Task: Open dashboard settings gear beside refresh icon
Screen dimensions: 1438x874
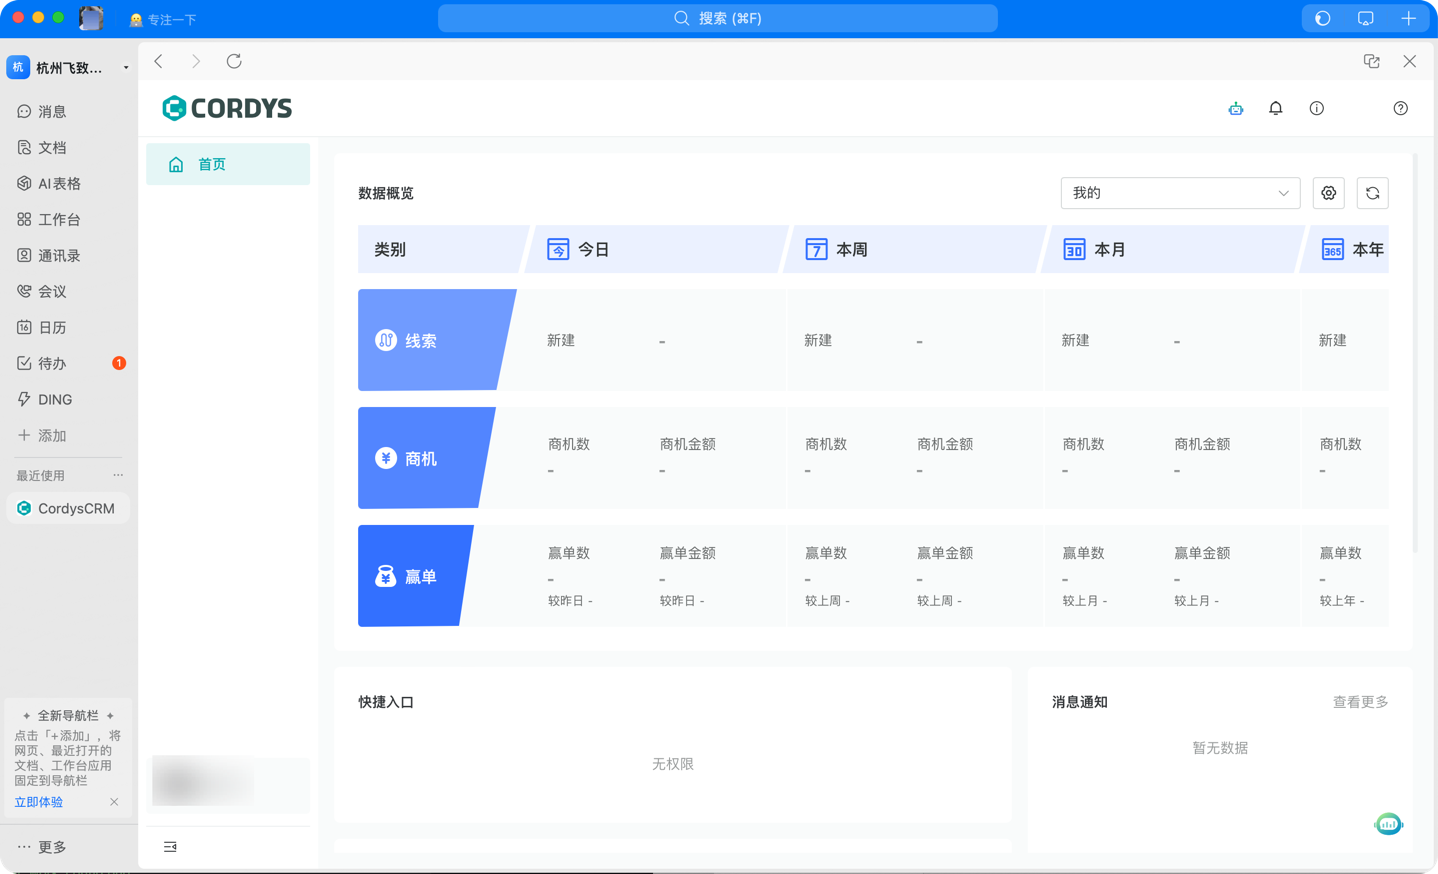Action: [1328, 193]
